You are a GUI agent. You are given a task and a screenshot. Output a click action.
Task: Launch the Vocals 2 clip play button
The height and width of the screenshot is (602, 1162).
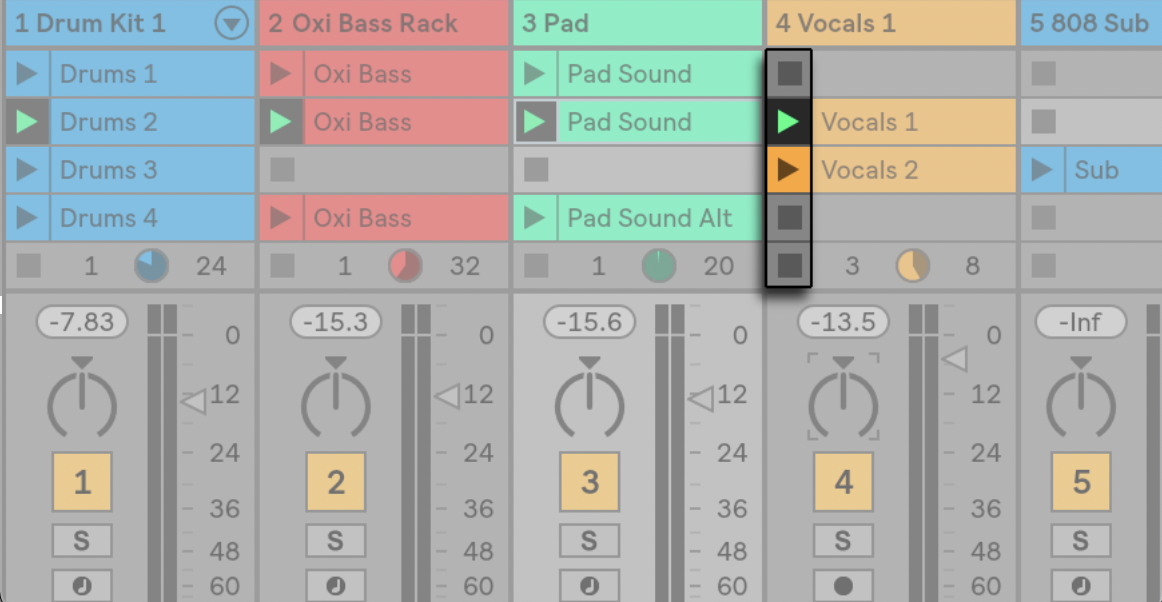click(x=789, y=170)
